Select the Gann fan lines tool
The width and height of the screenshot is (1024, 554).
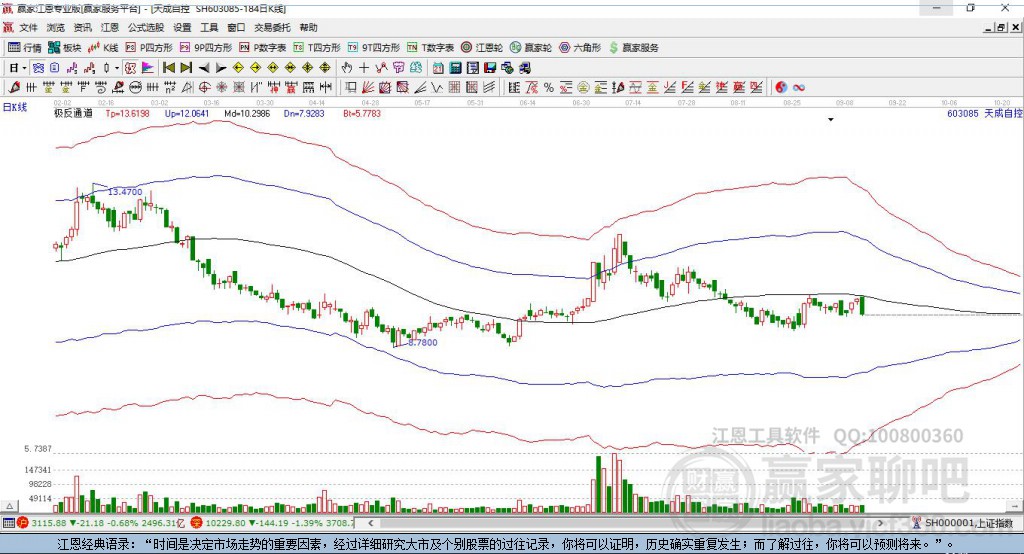click(x=368, y=87)
